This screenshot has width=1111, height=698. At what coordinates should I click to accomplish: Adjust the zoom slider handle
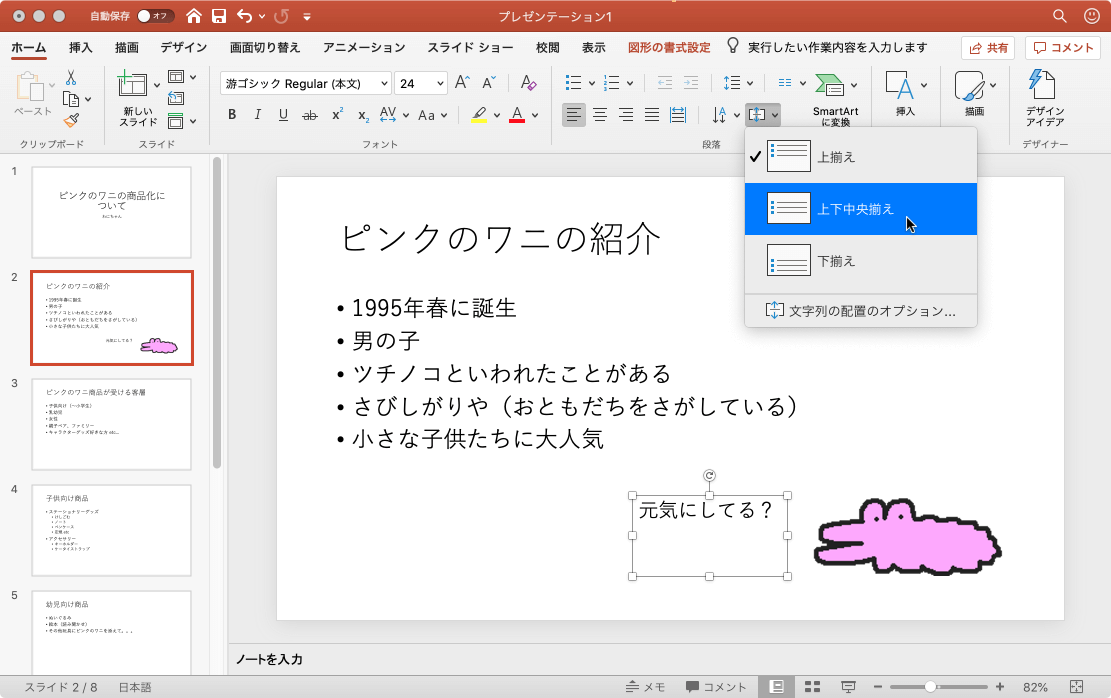tap(930, 687)
